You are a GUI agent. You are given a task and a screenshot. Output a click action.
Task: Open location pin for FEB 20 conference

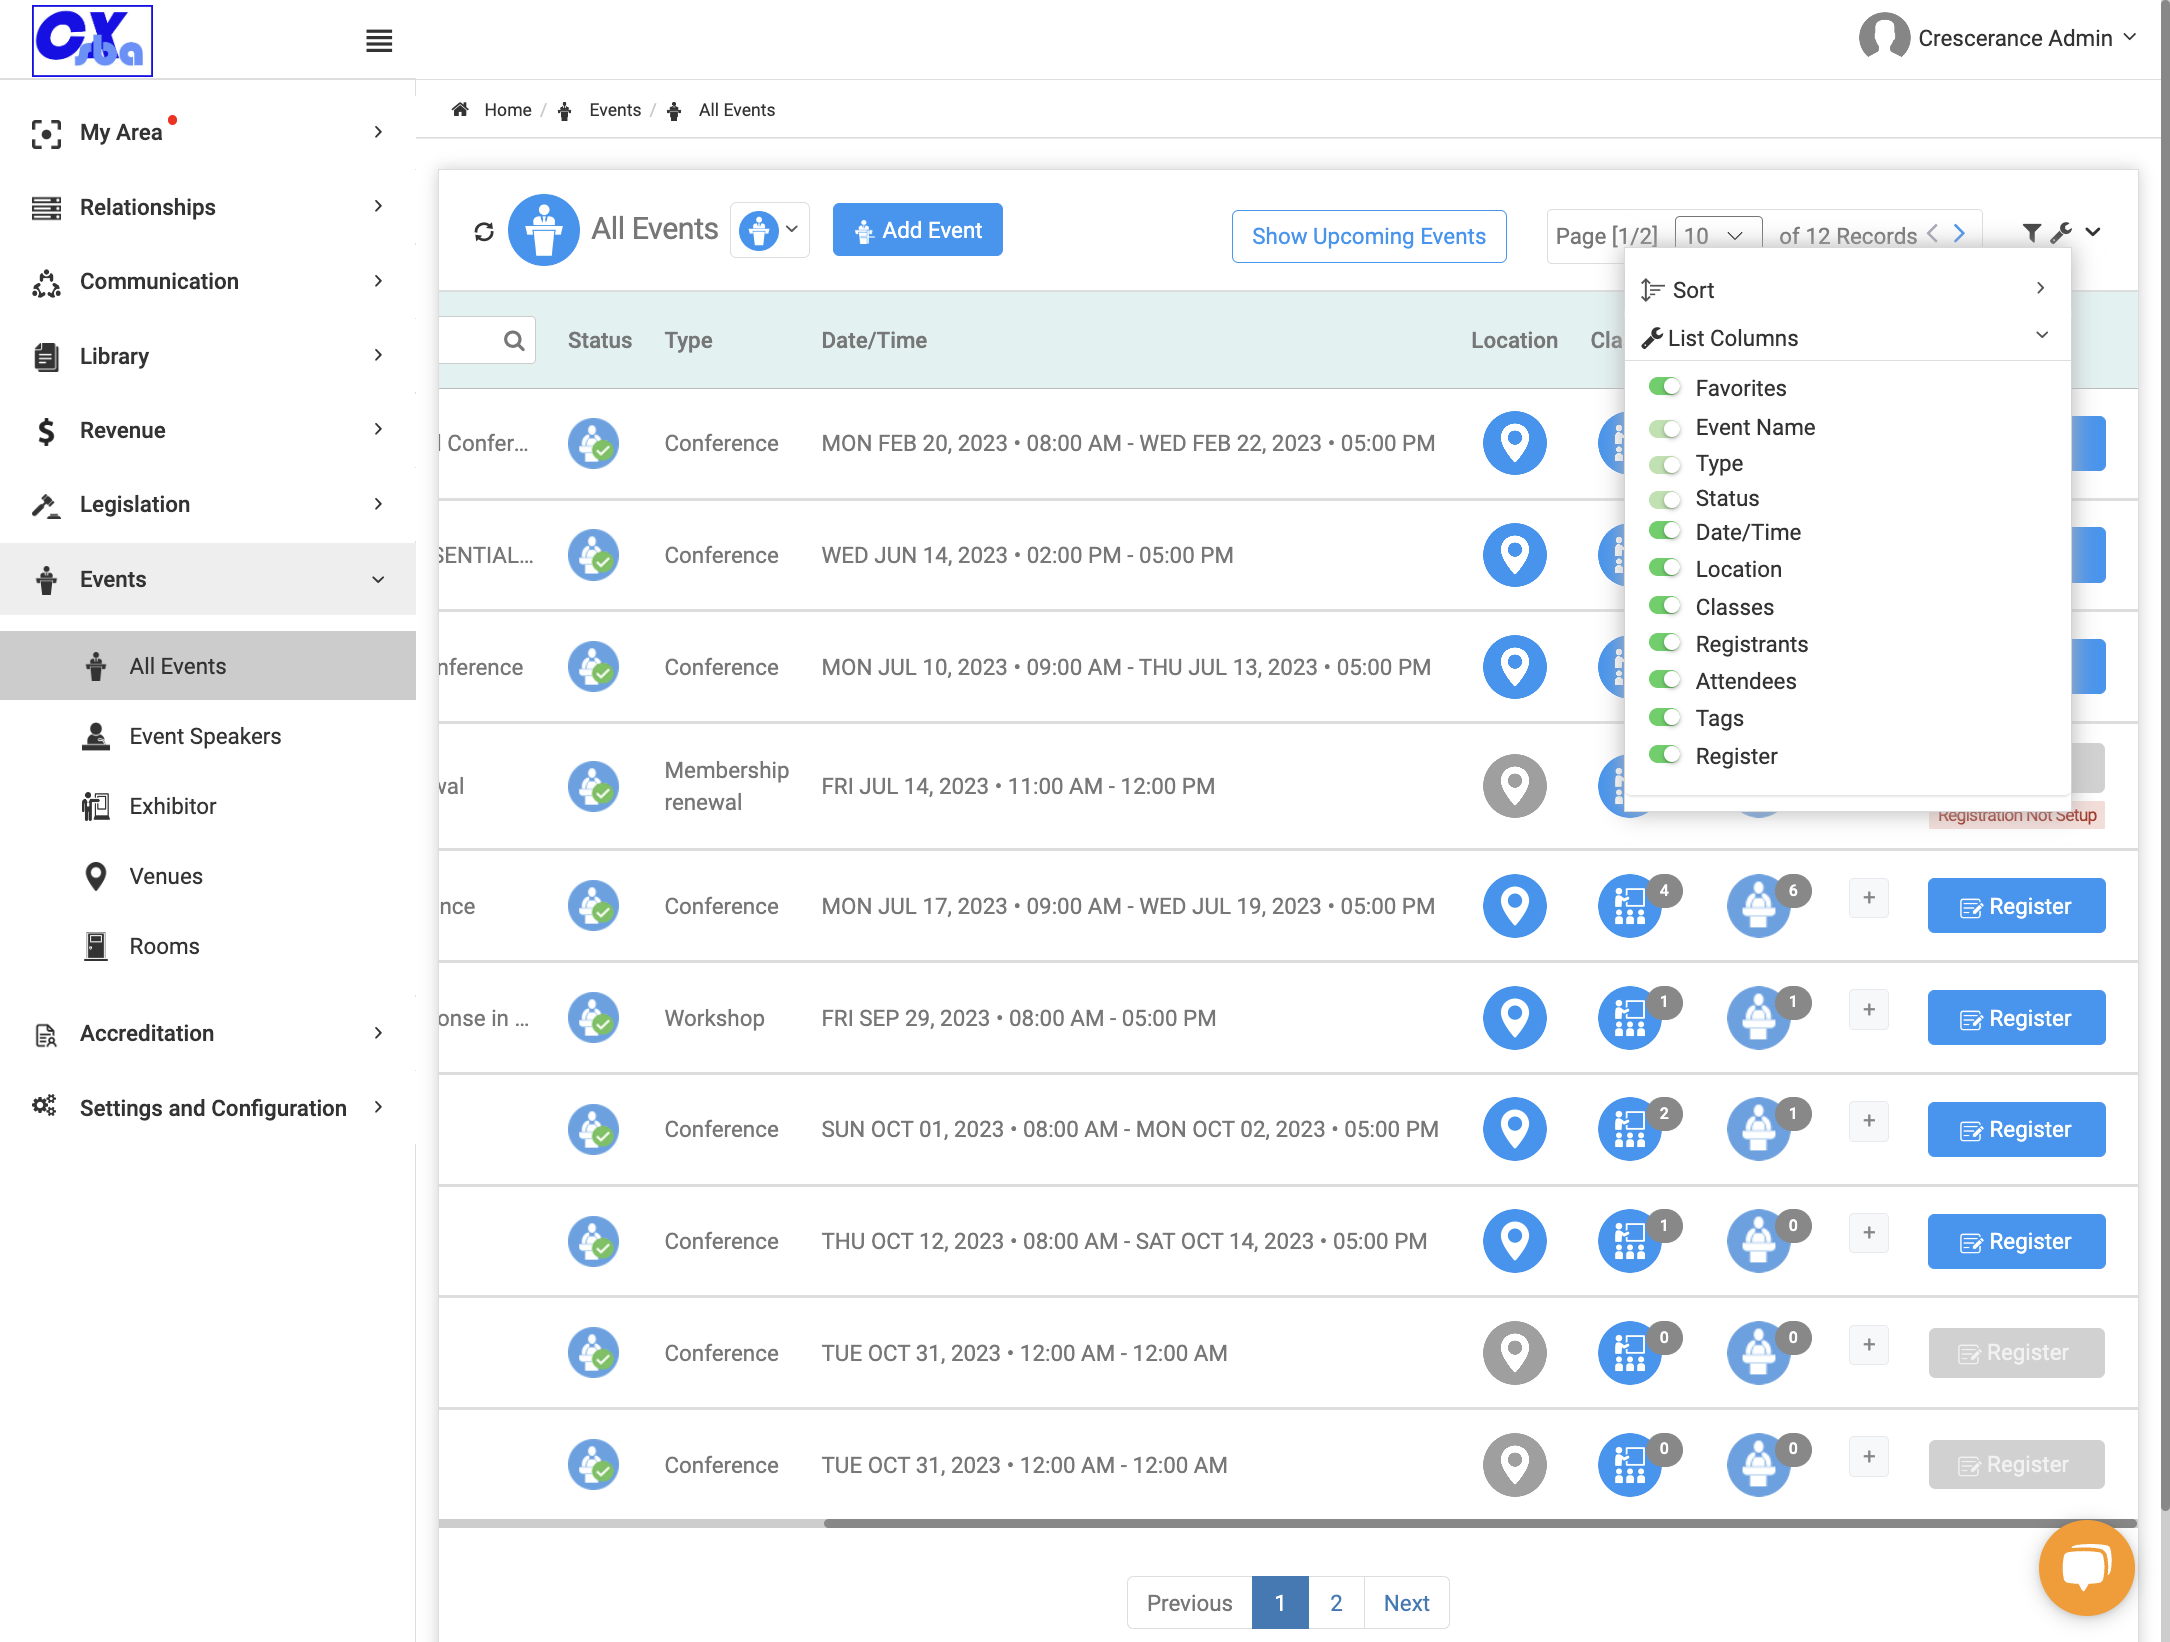click(1514, 443)
